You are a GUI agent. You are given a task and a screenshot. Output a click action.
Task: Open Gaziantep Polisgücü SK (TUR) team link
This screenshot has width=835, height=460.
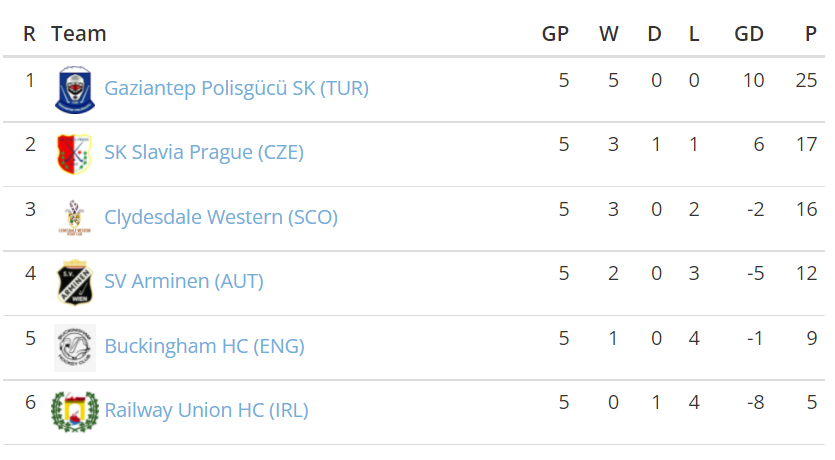click(236, 88)
